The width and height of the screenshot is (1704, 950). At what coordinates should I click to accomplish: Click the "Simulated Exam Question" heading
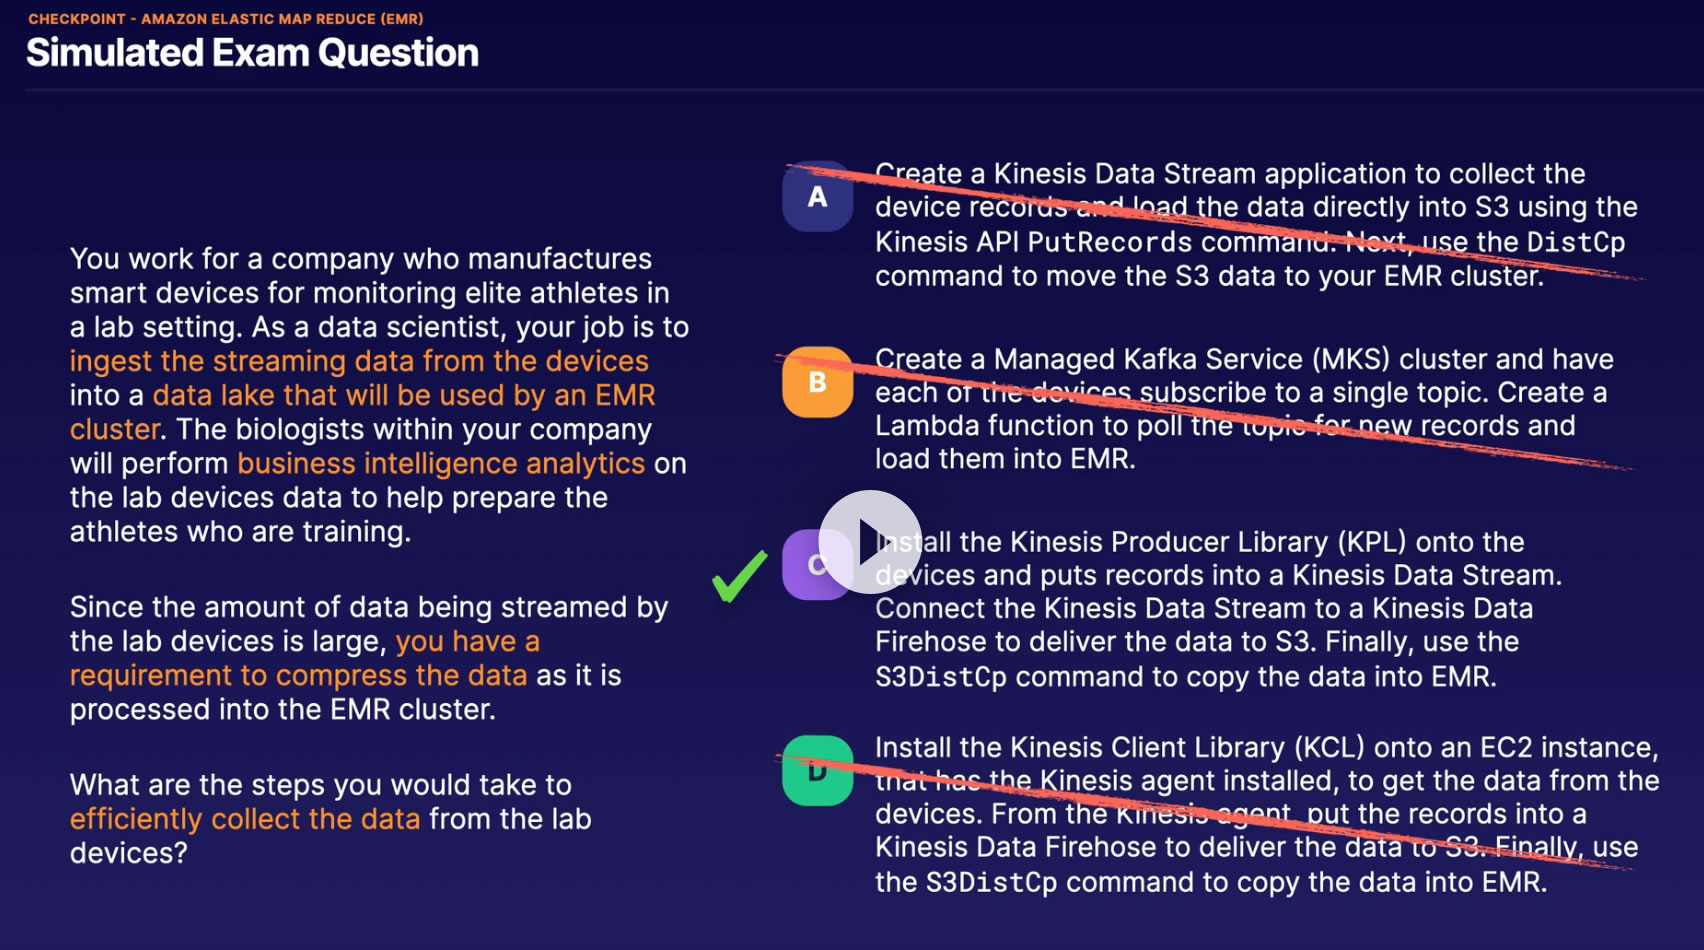pos(252,53)
